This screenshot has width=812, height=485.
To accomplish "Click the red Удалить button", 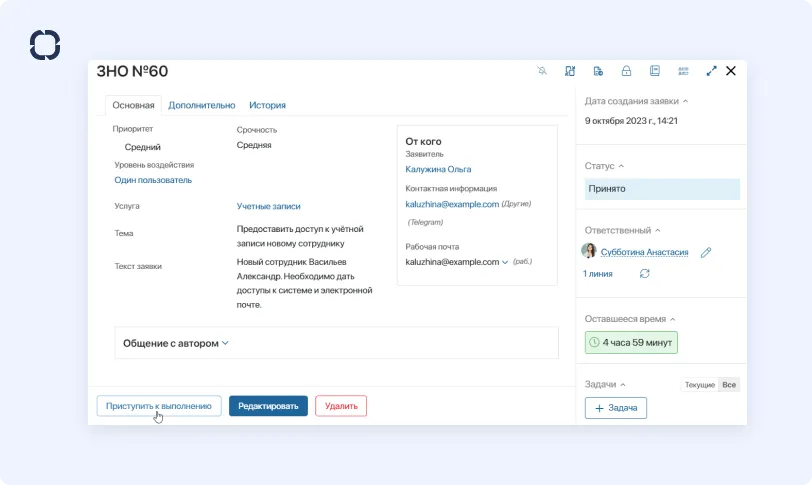I will pos(341,406).
